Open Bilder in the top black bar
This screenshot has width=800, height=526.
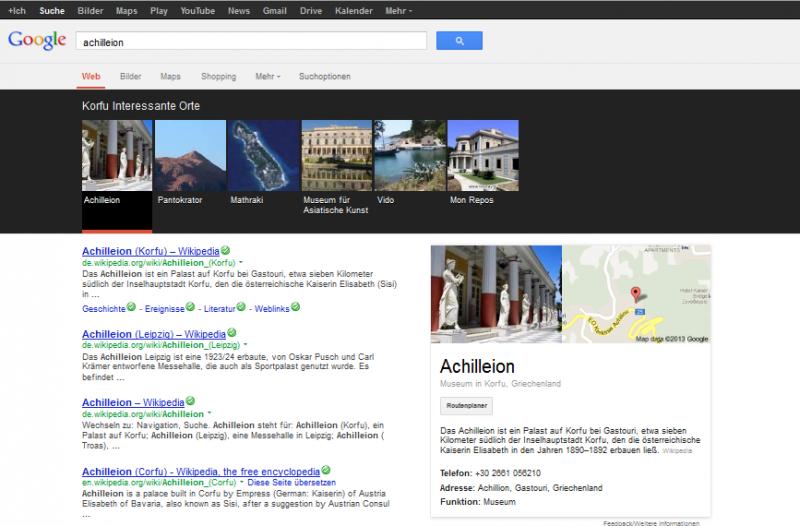pos(90,11)
